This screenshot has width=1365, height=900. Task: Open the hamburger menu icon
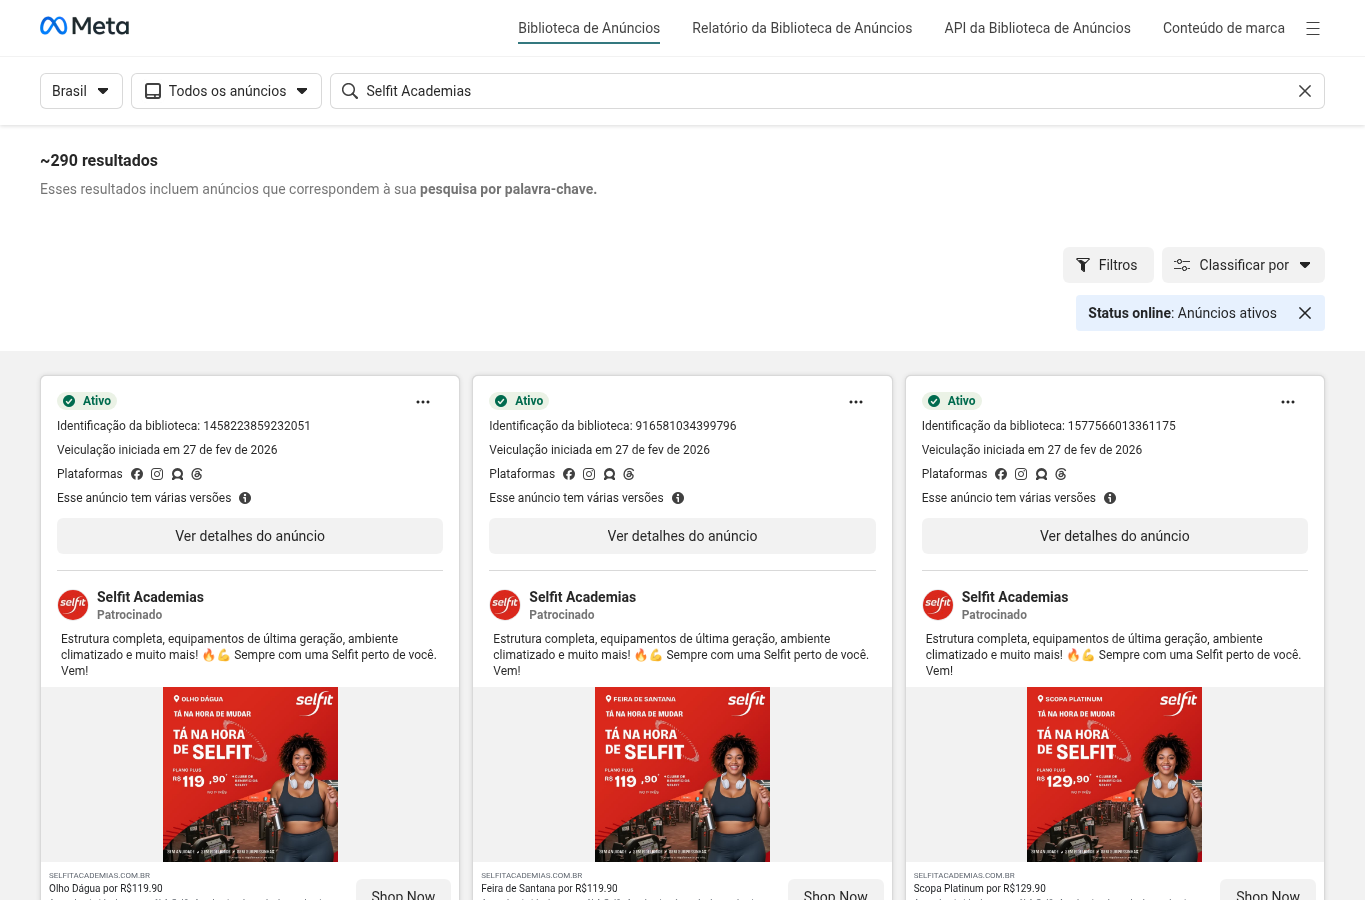click(1313, 28)
